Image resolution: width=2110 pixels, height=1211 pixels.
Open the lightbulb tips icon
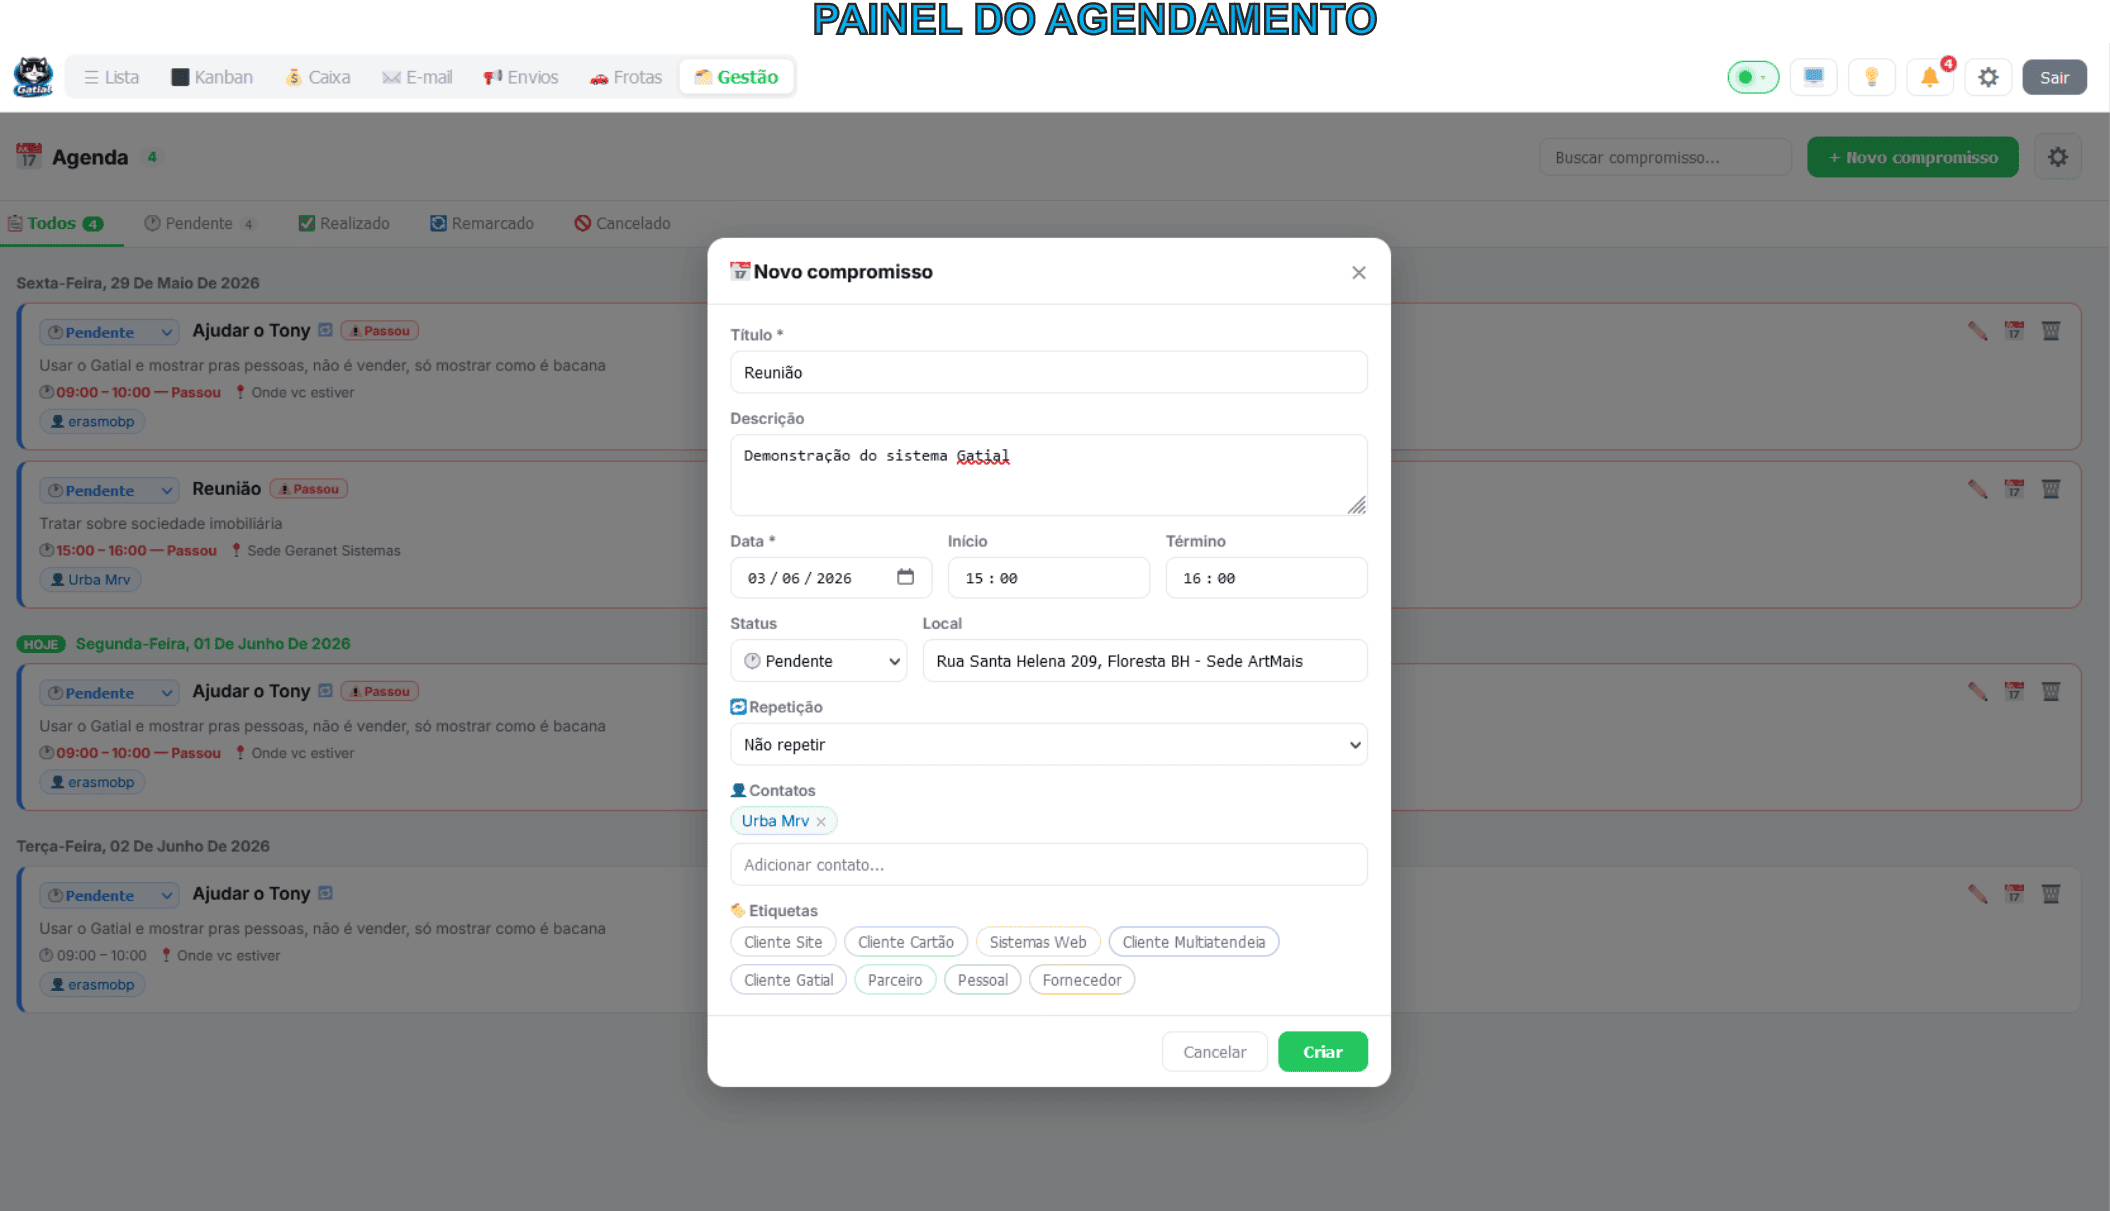(x=1872, y=77)
